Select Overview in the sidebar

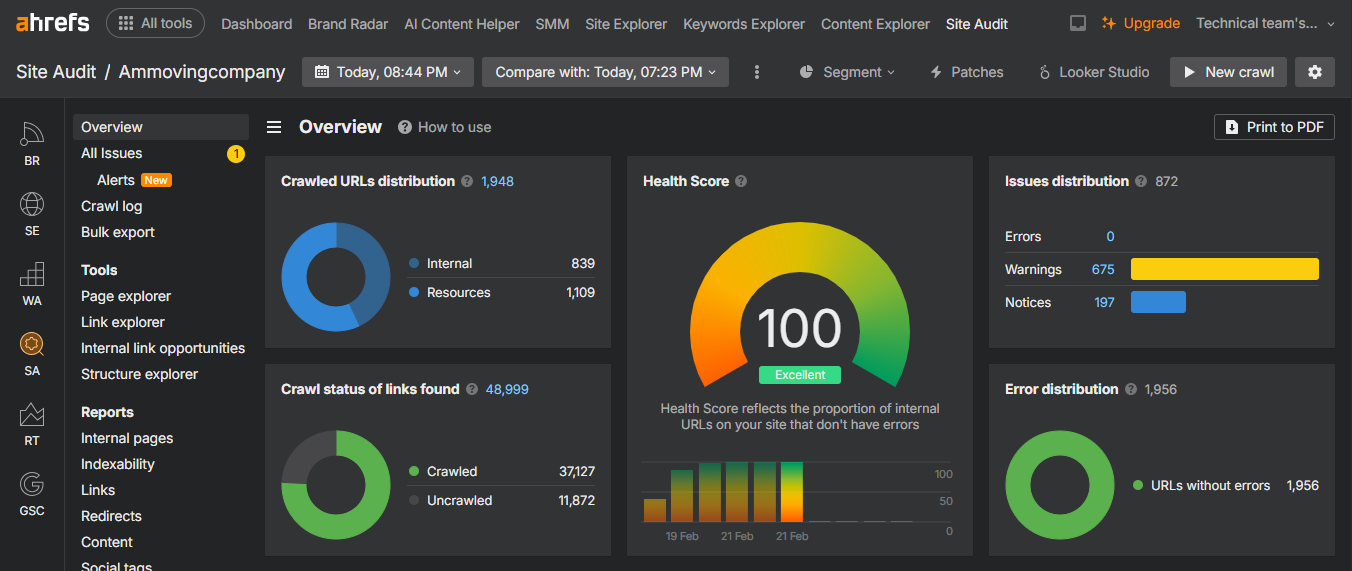pyautogui.click(x=160, y=127)
